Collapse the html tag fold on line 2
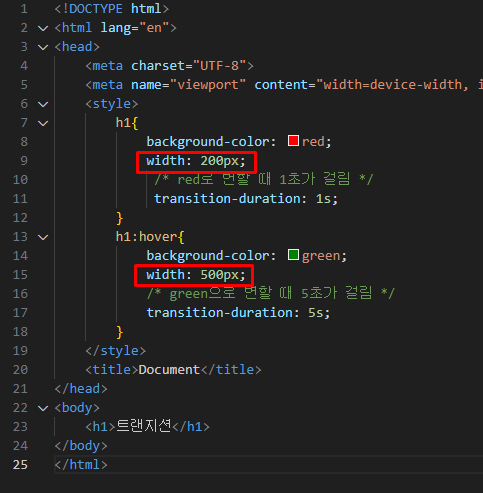Viewport: 483px width, 493px height. pyautogui.click(x=43, y=28)
